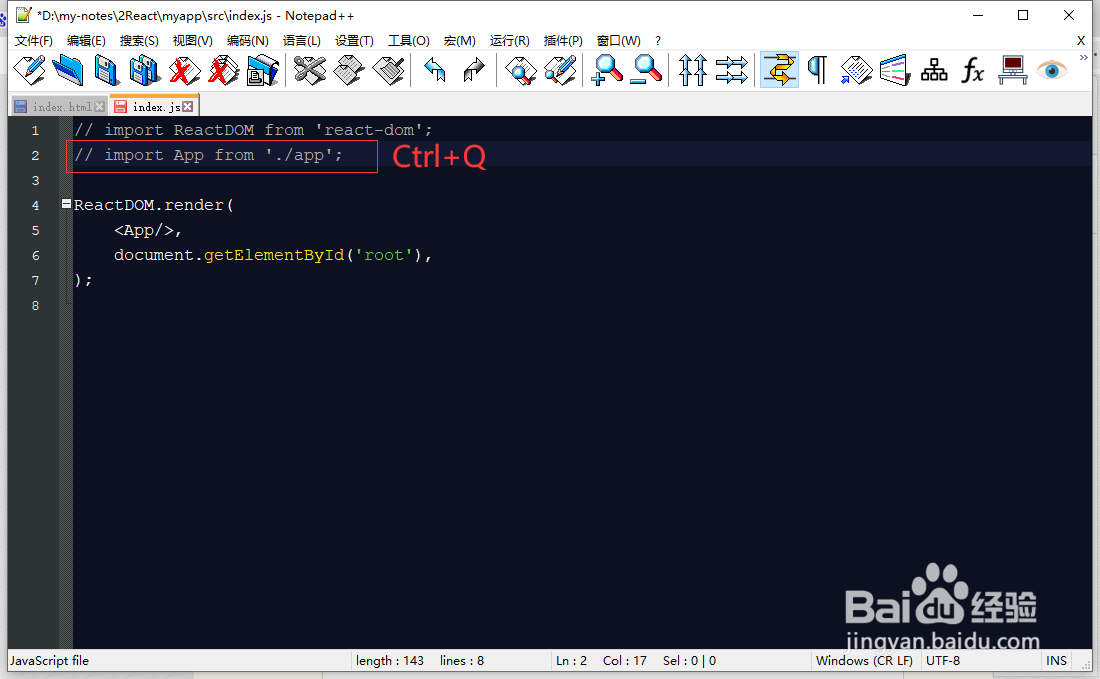Click the X at menu bar right
The width and height of the screenshot is (1100, 679).
[1081, 41]
